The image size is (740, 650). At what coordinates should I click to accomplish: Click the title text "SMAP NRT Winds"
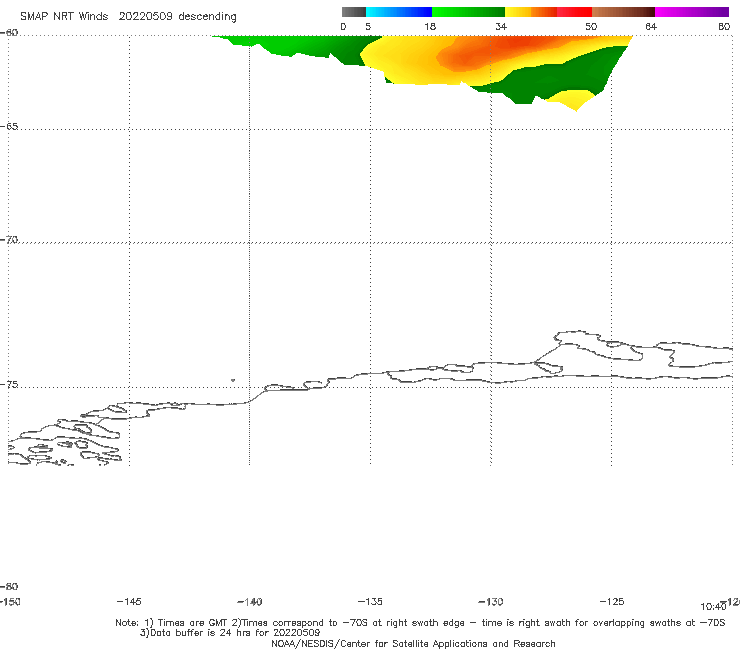64,16
